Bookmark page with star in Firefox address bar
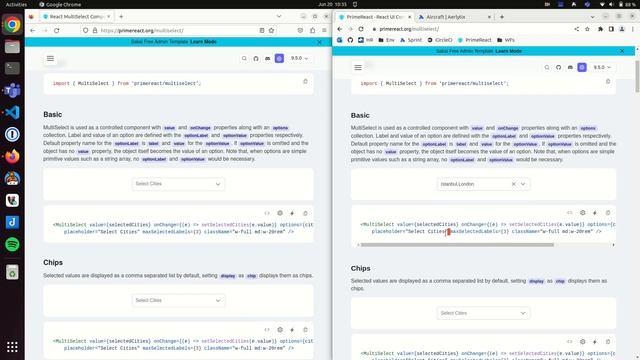Viewport: 640px width, 360px height. [x=271, y=31]
